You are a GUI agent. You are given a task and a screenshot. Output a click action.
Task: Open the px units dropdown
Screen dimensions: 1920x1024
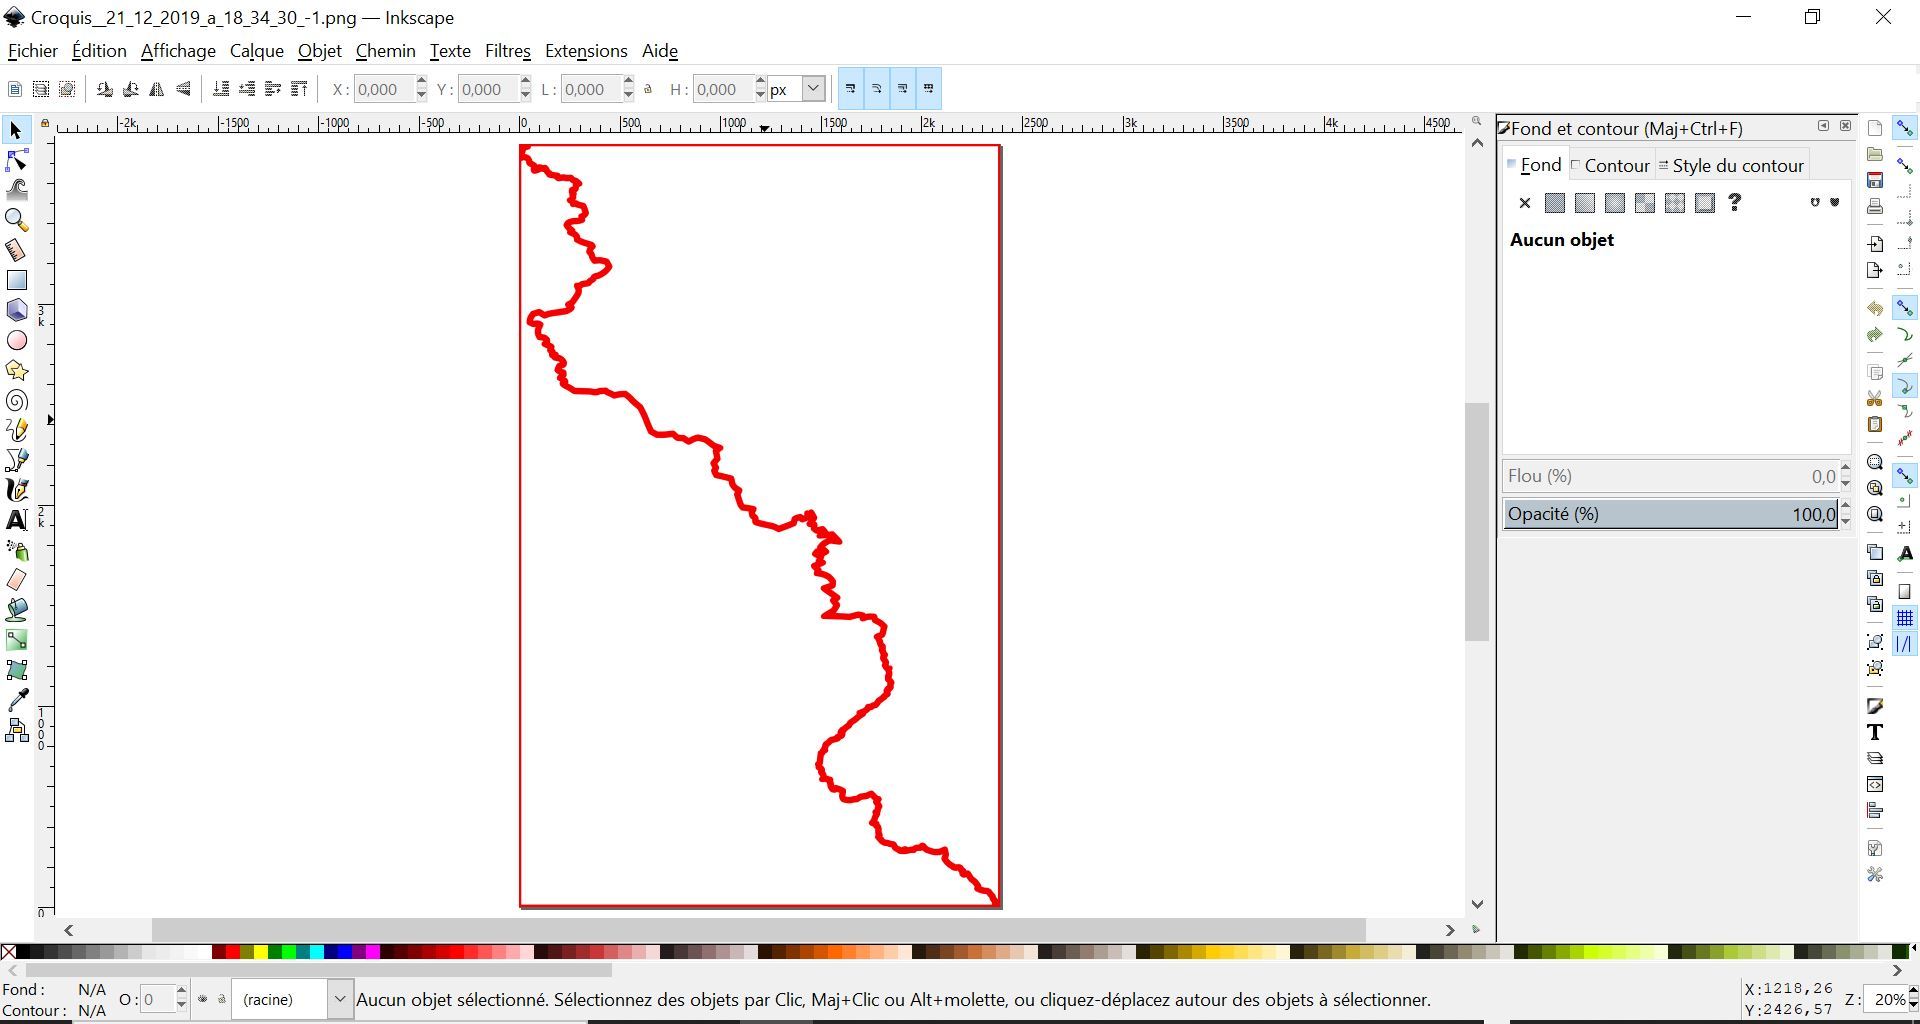coord(814,89)
